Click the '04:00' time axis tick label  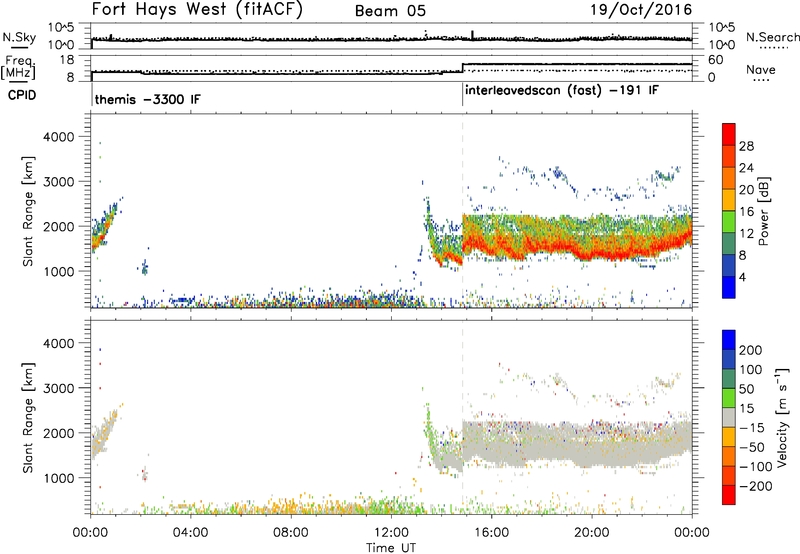pyautogui.click(x=191, y=533)
